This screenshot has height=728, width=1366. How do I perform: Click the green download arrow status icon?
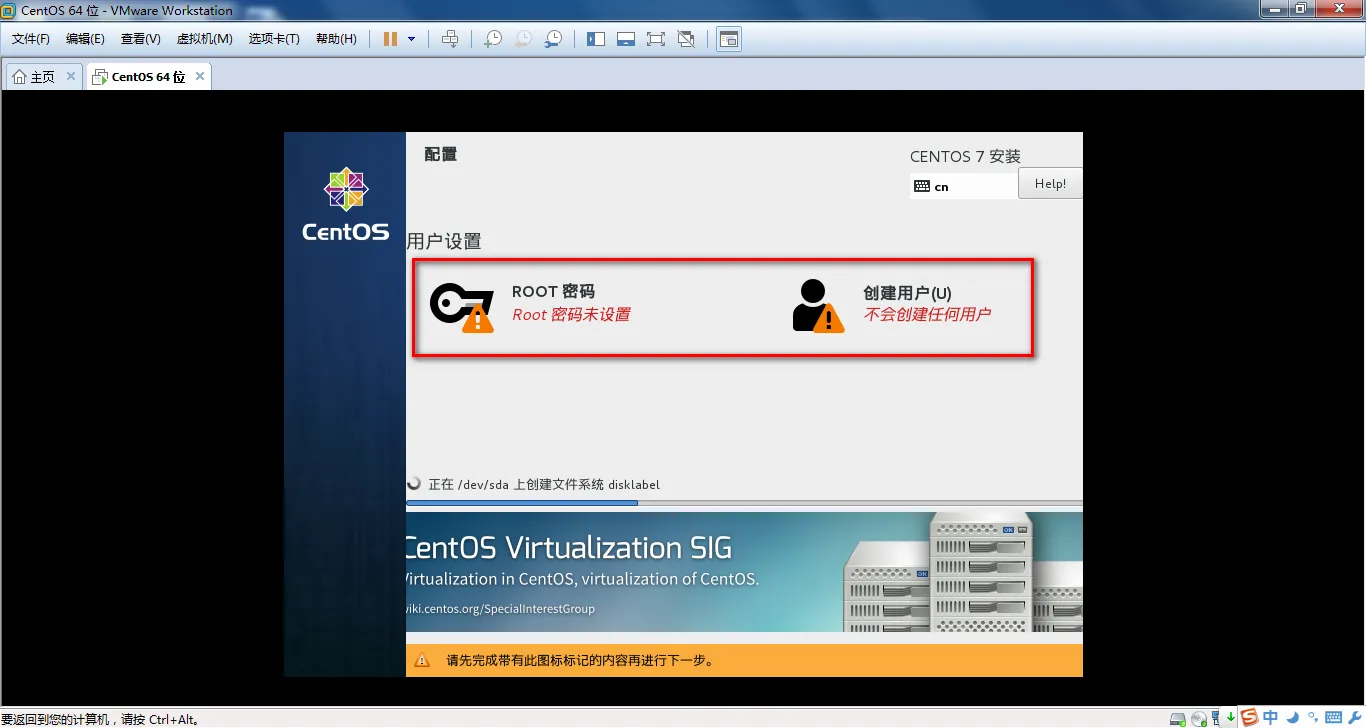tap(1231, 717)
